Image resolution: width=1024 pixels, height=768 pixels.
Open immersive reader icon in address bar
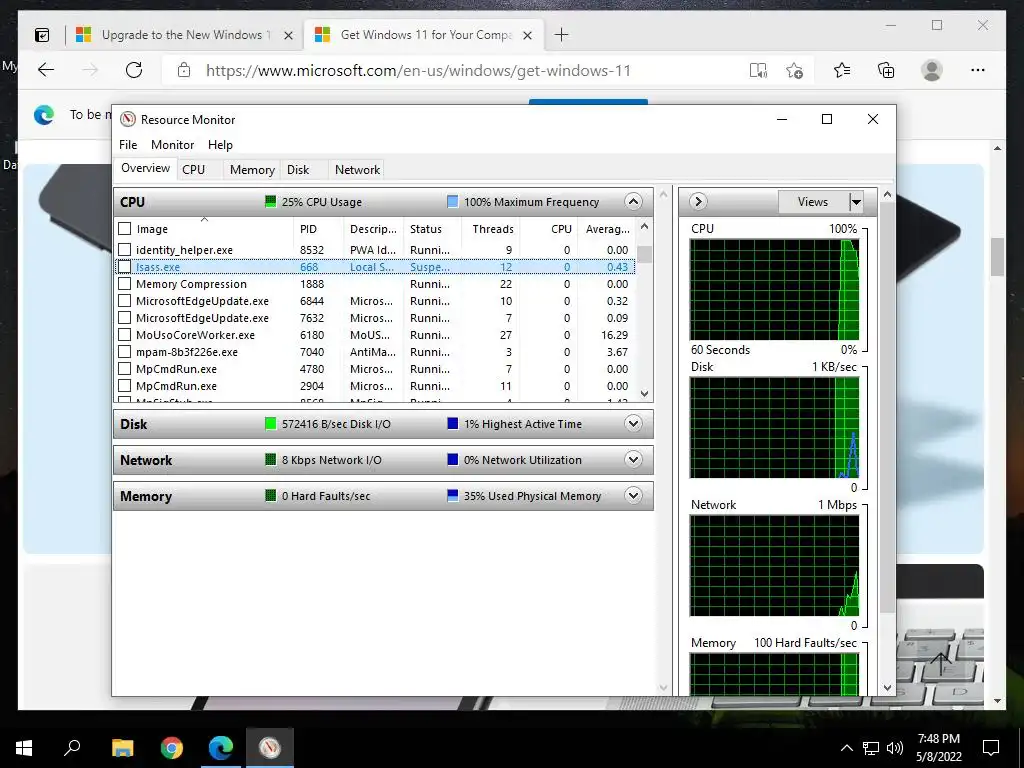[x=758, y=71]
